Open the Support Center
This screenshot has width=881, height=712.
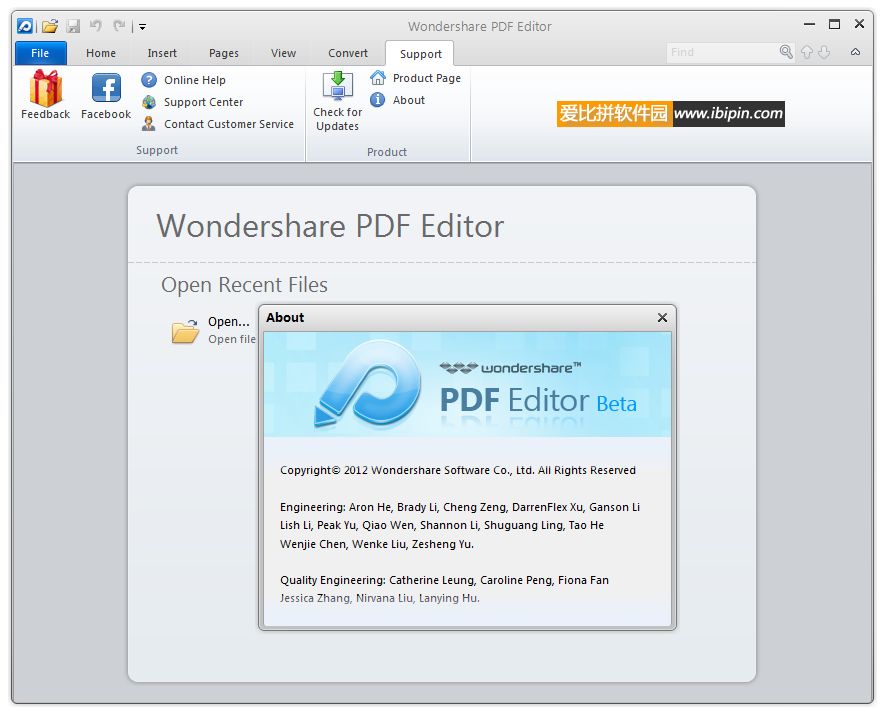pyautogui.click(x=203, y=102)
